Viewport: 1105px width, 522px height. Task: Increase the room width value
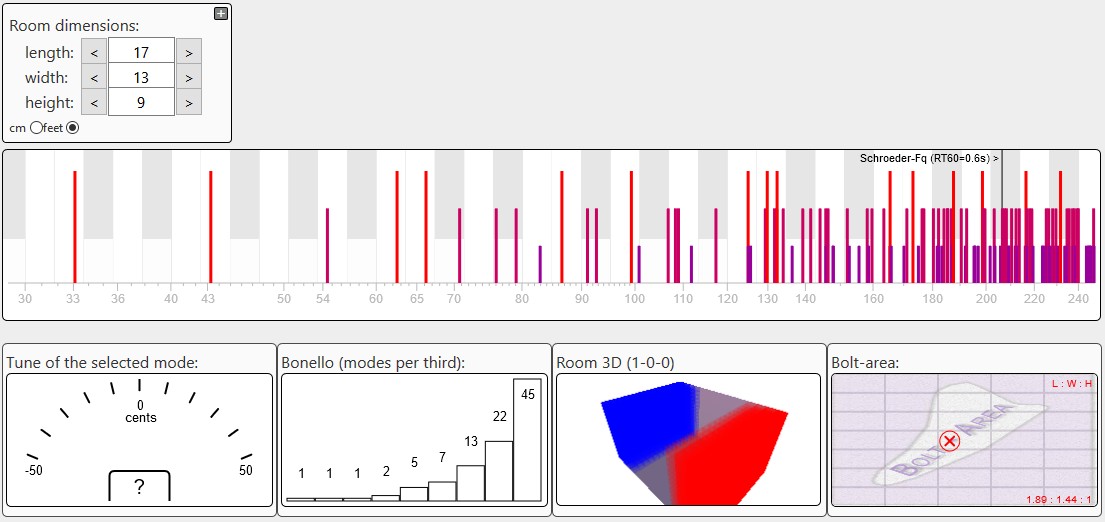coord(189,77)
